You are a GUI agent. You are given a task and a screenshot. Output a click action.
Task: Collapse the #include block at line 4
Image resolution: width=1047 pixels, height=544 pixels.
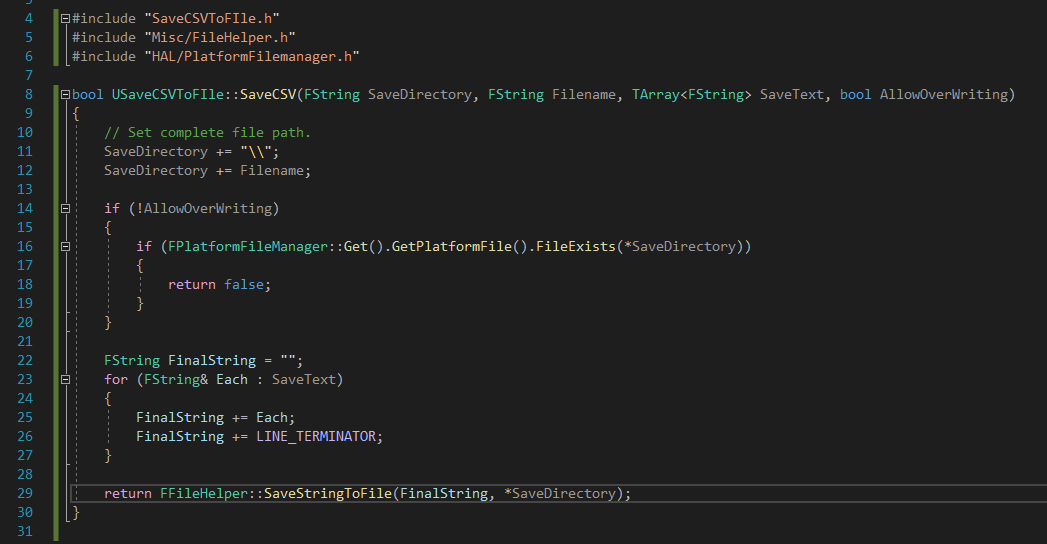click(x=65, y=19)
